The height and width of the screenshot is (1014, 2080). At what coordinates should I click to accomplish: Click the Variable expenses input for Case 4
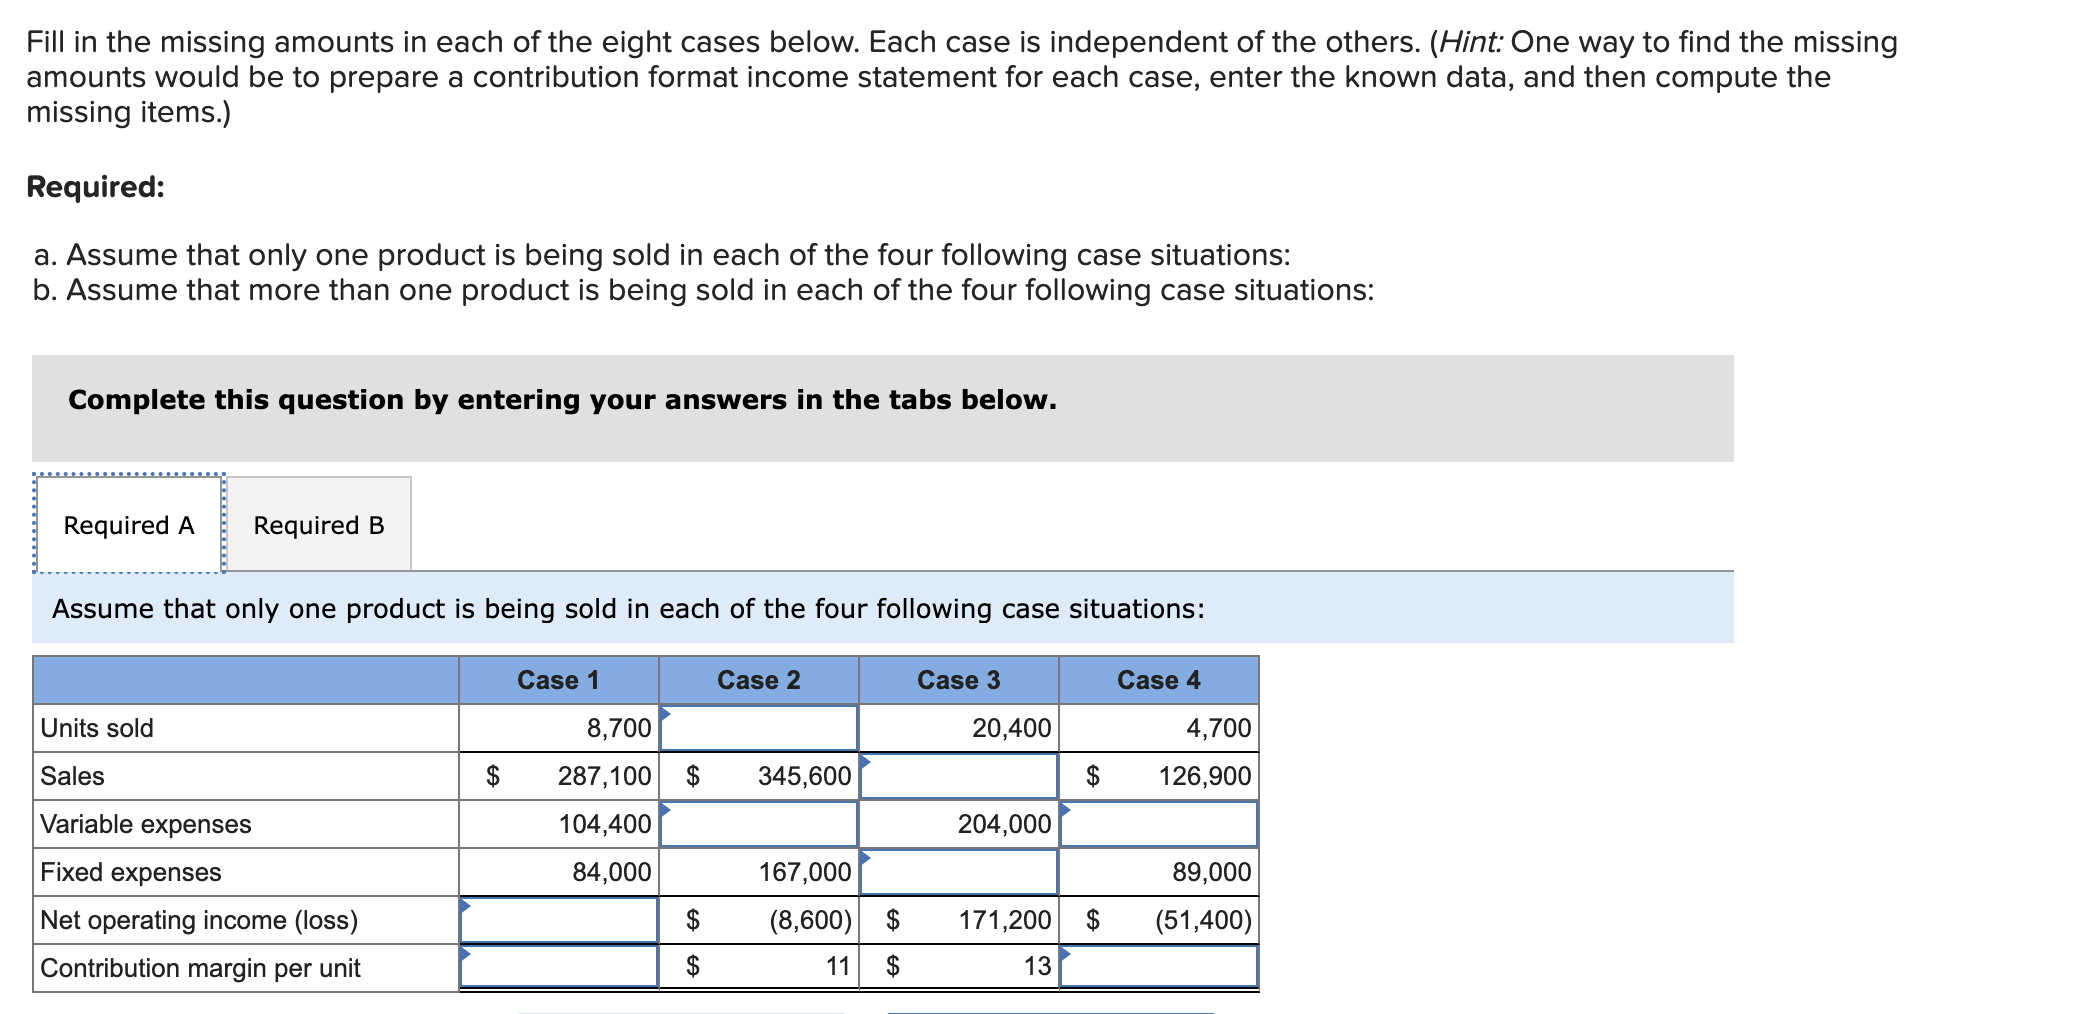pyautogui.click(x=1158, y=823)
